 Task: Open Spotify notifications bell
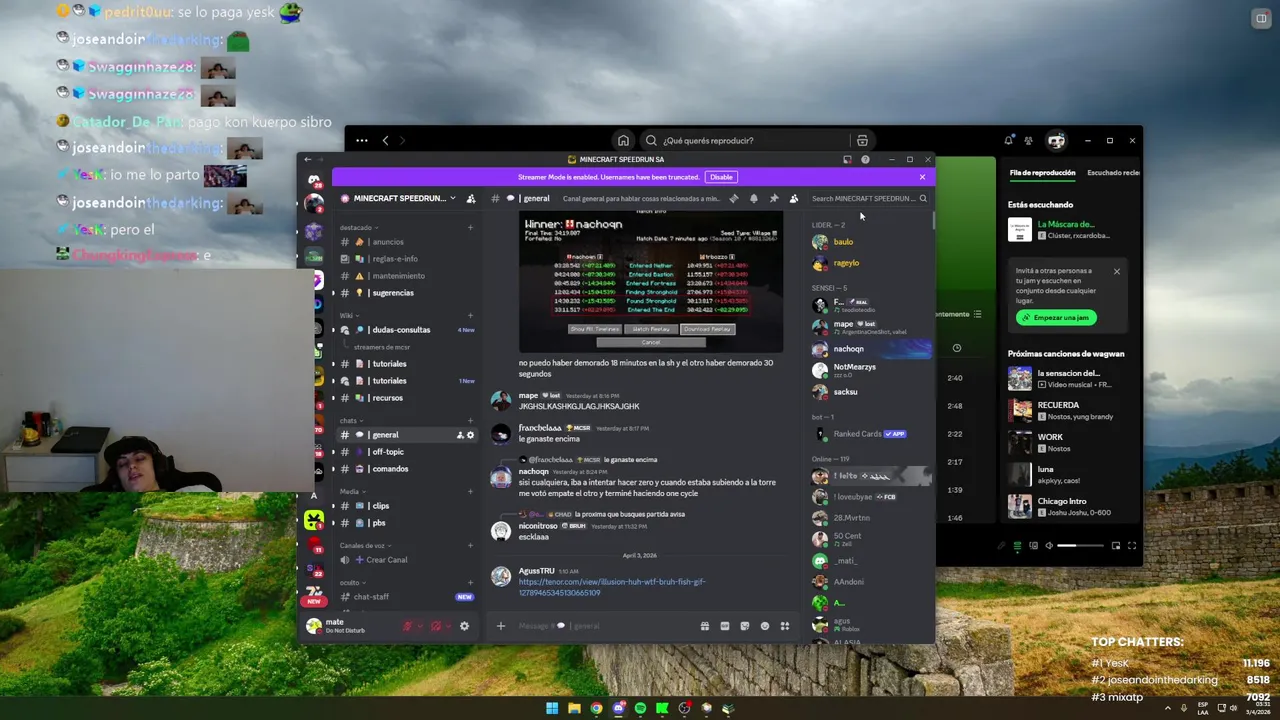1008,141
